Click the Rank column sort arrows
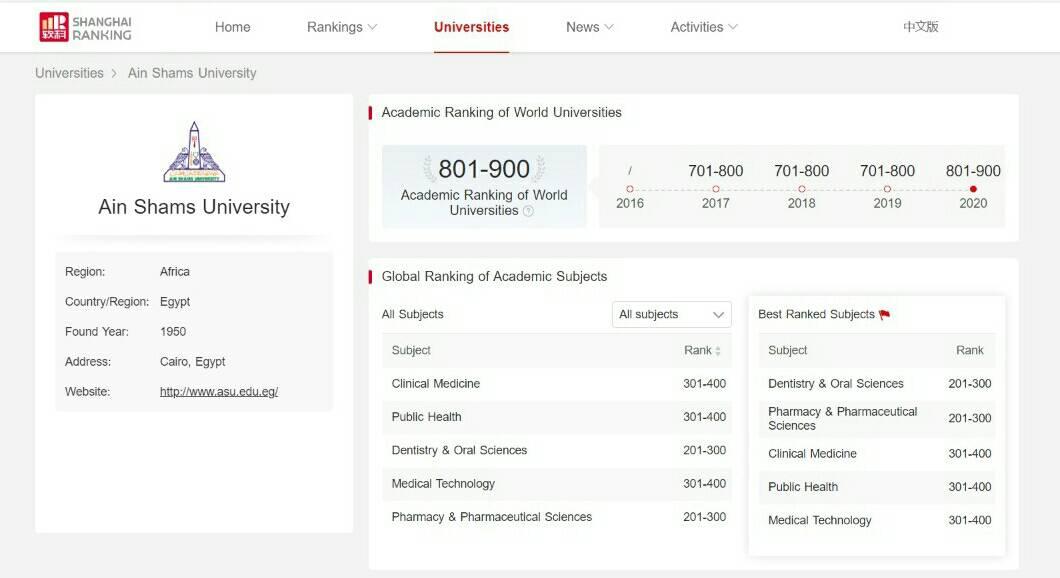Screen dimensions: 1060x578 click(x=718, y=351)
